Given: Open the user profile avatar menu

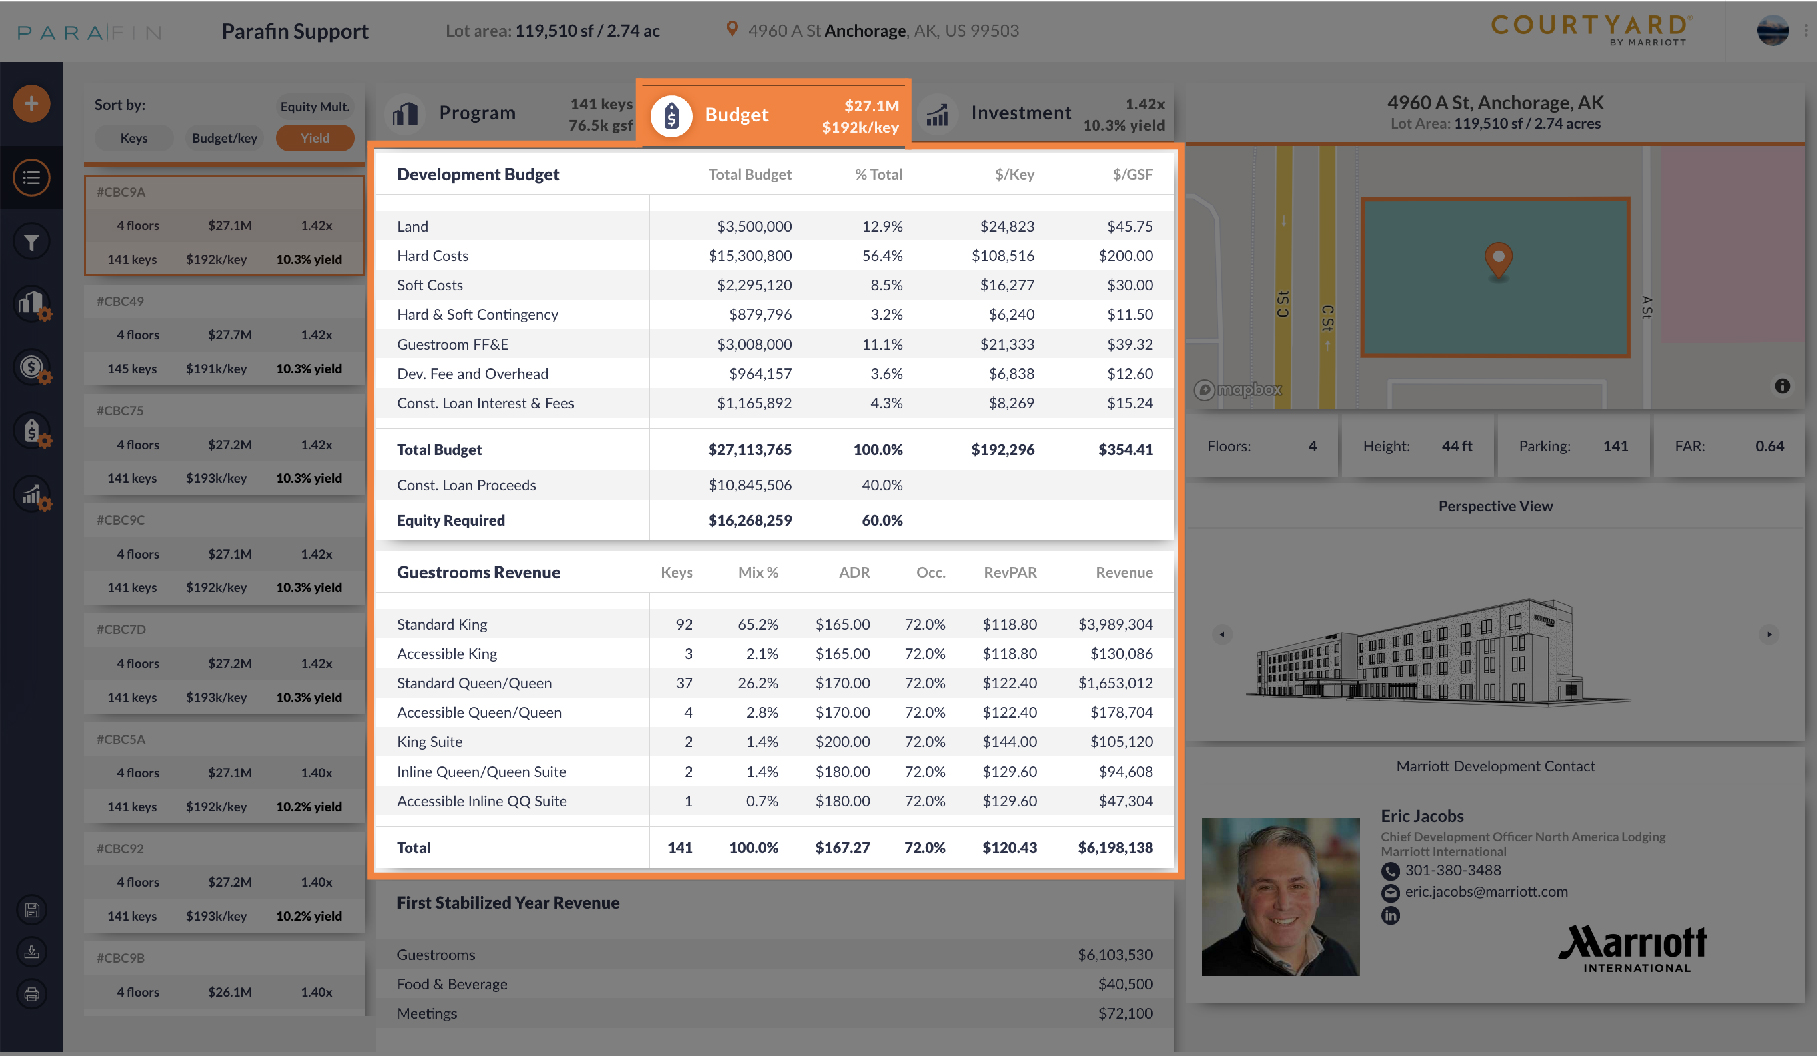Looking at the screenshot, I should pos(1773,30).
